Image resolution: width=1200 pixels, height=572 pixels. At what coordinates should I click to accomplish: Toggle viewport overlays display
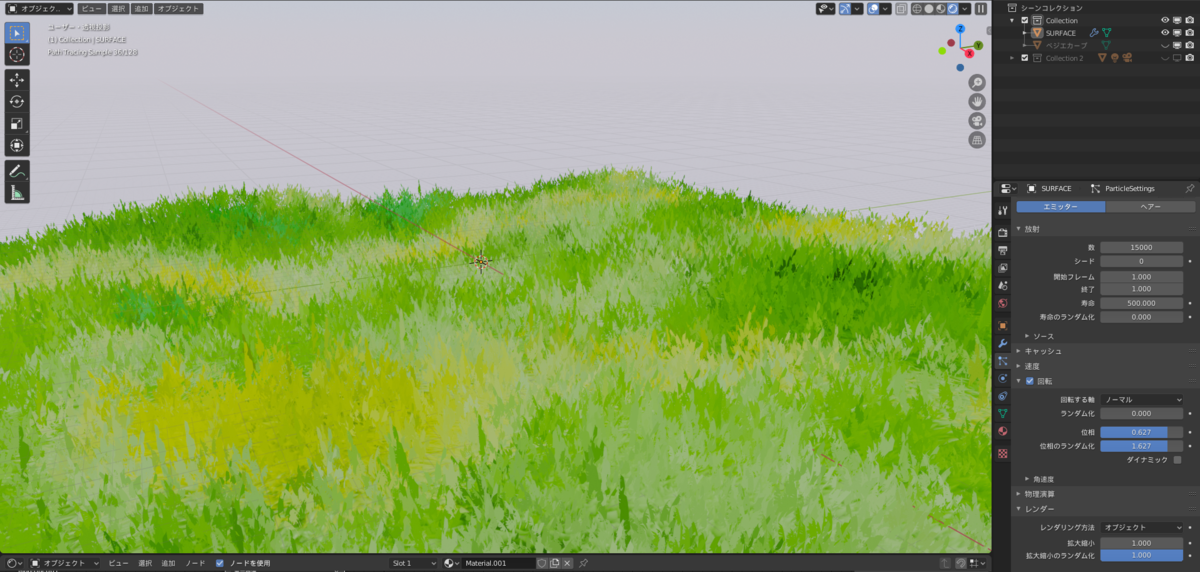click(x=872, y=8)
